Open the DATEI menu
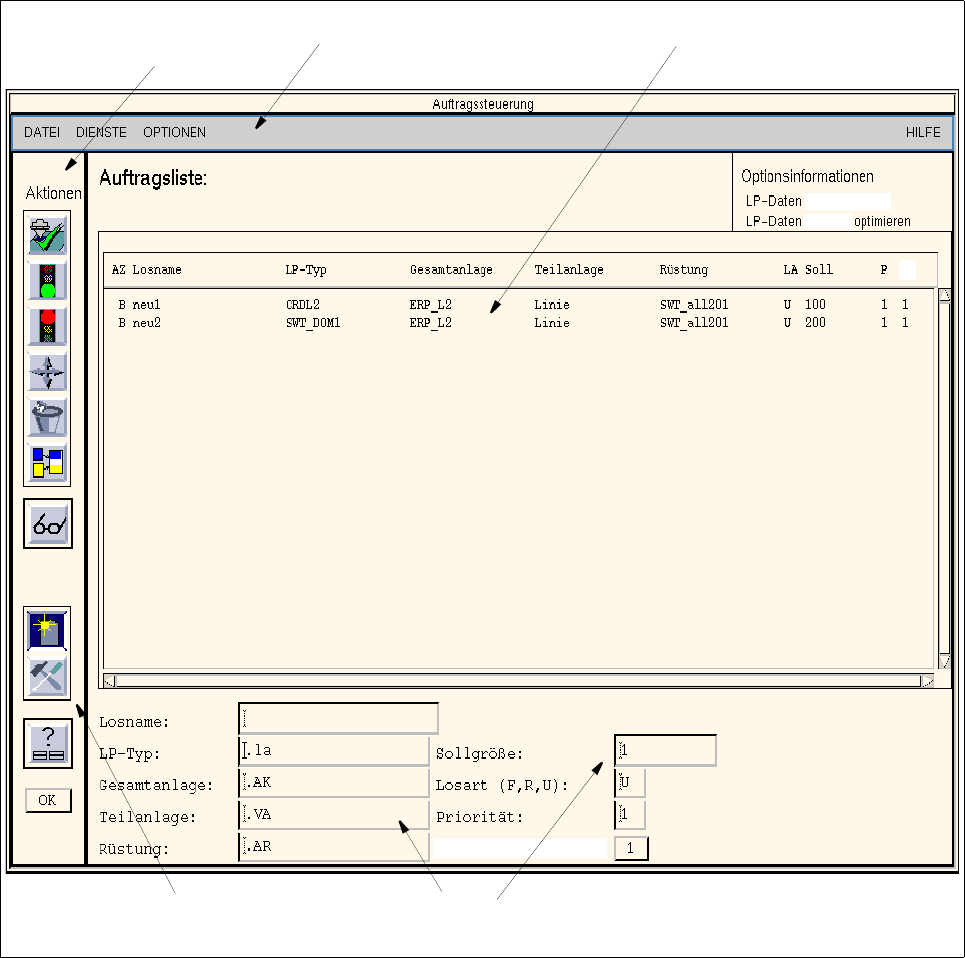 42,132
